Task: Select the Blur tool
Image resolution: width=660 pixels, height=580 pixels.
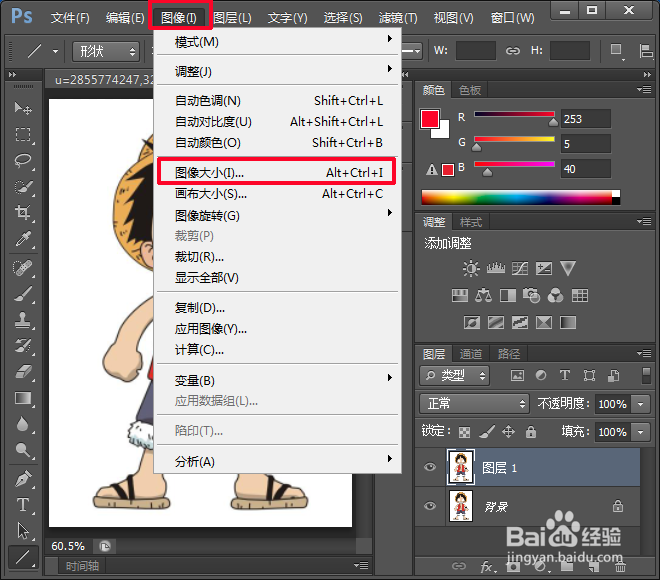Action: click(x=23, y=424)
